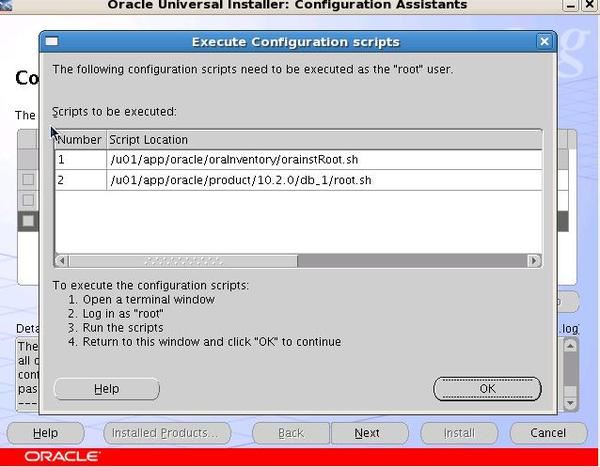The height and width of the screenshot is (467, 600).
Task: Click script number 2 cell
Action: click(80, 180)
